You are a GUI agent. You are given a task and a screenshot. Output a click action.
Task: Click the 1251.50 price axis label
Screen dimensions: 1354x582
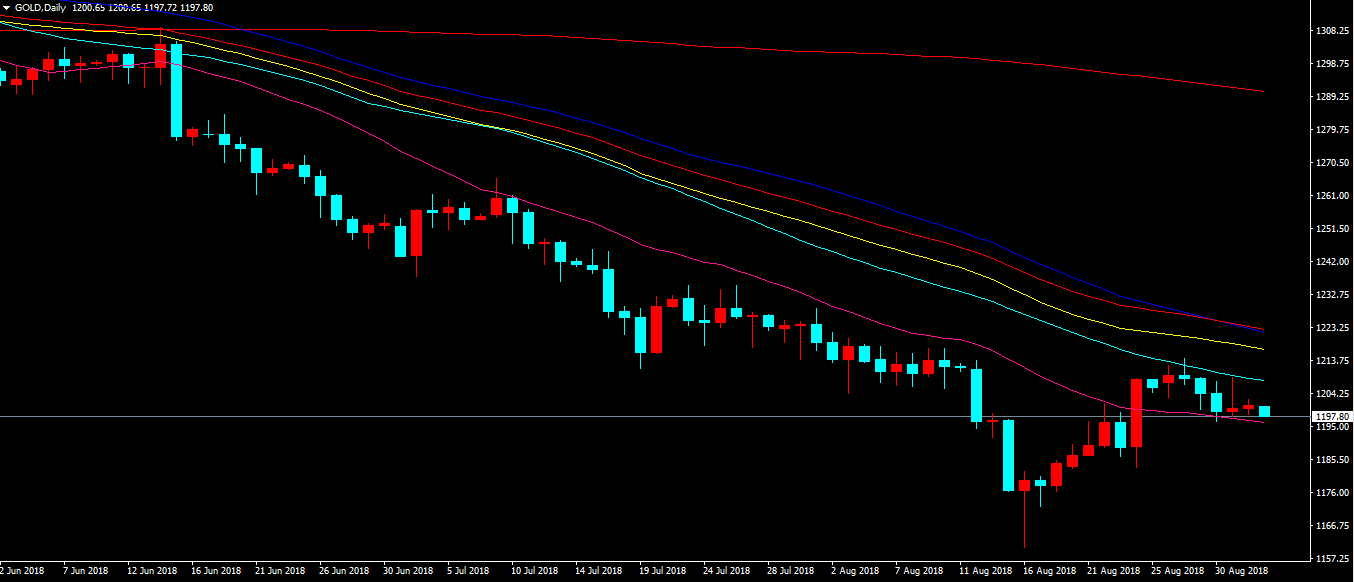(x=1333, y=229)
